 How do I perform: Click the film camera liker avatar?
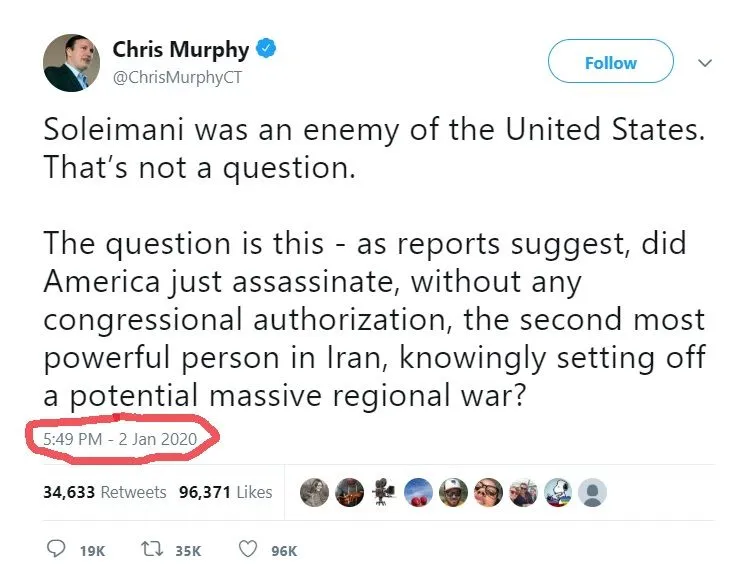tap(384, 492)
